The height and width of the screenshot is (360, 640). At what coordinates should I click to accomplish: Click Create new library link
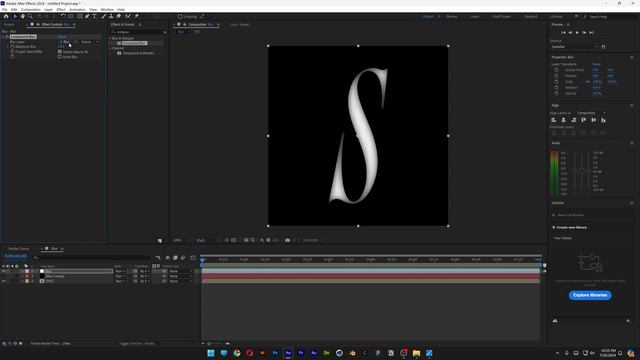[570, 227]
